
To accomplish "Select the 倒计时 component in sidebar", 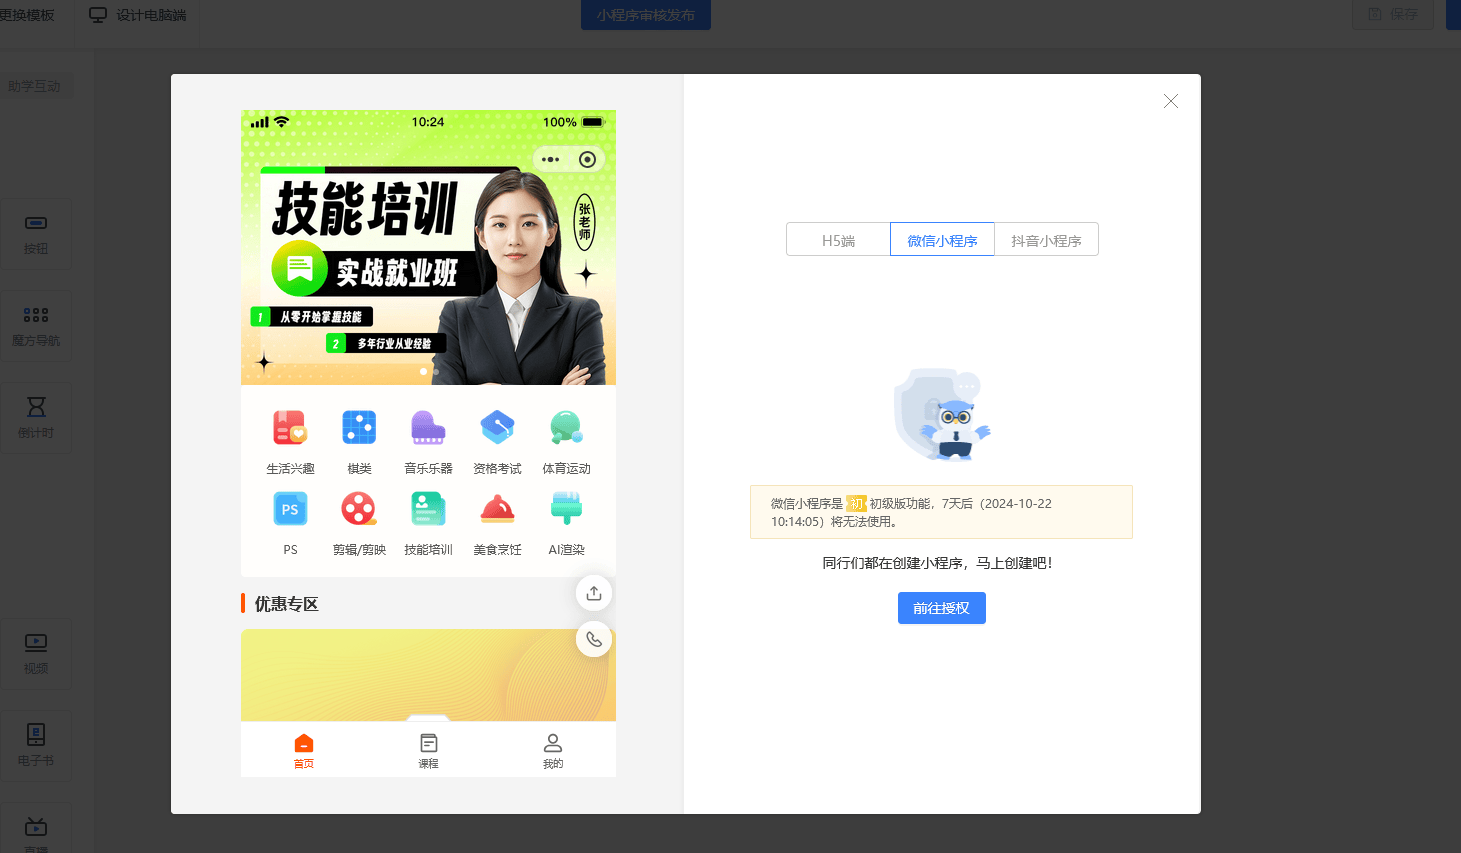I will [x=36, y=418].
